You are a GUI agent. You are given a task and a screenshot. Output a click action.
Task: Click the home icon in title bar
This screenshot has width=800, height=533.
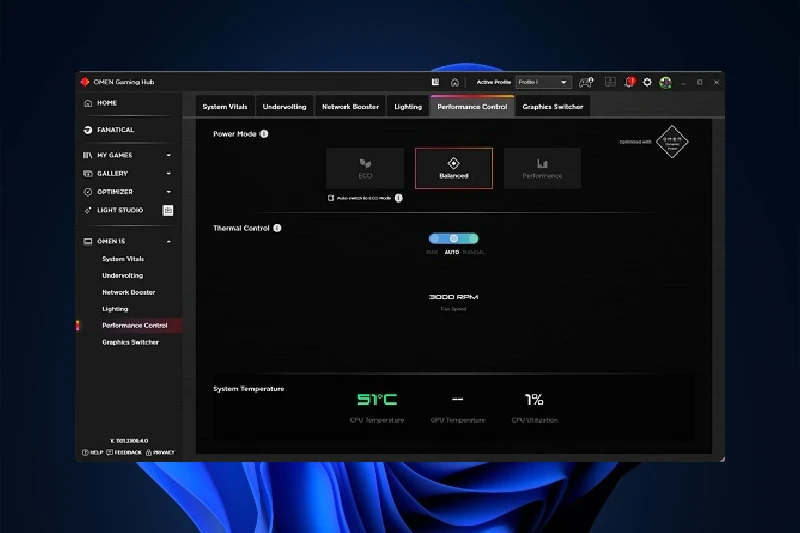(455, 82)
